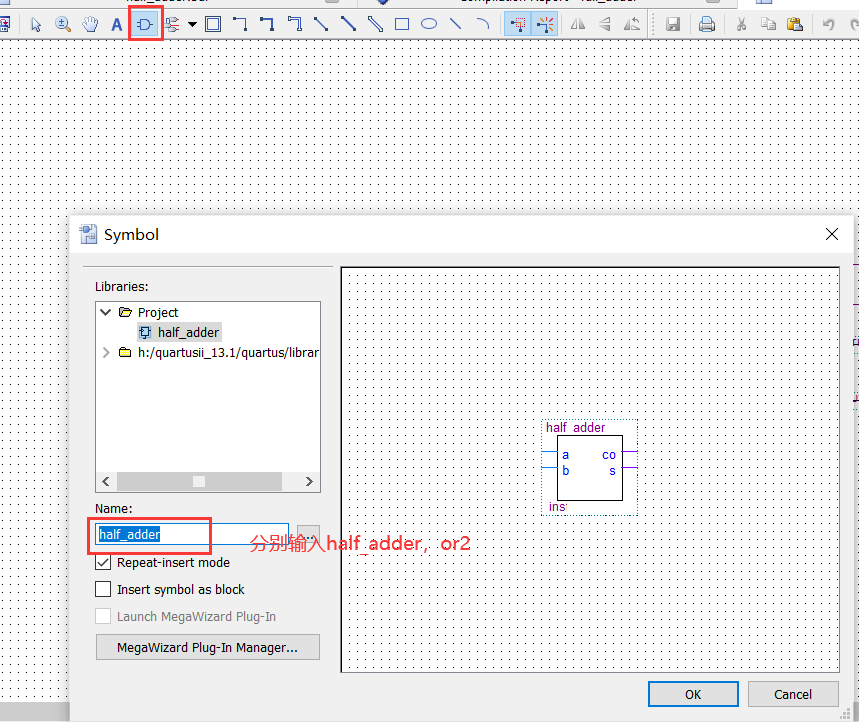Click the half_adder symbol preview
The image size is (859, 722).
[x=589, y=467]
